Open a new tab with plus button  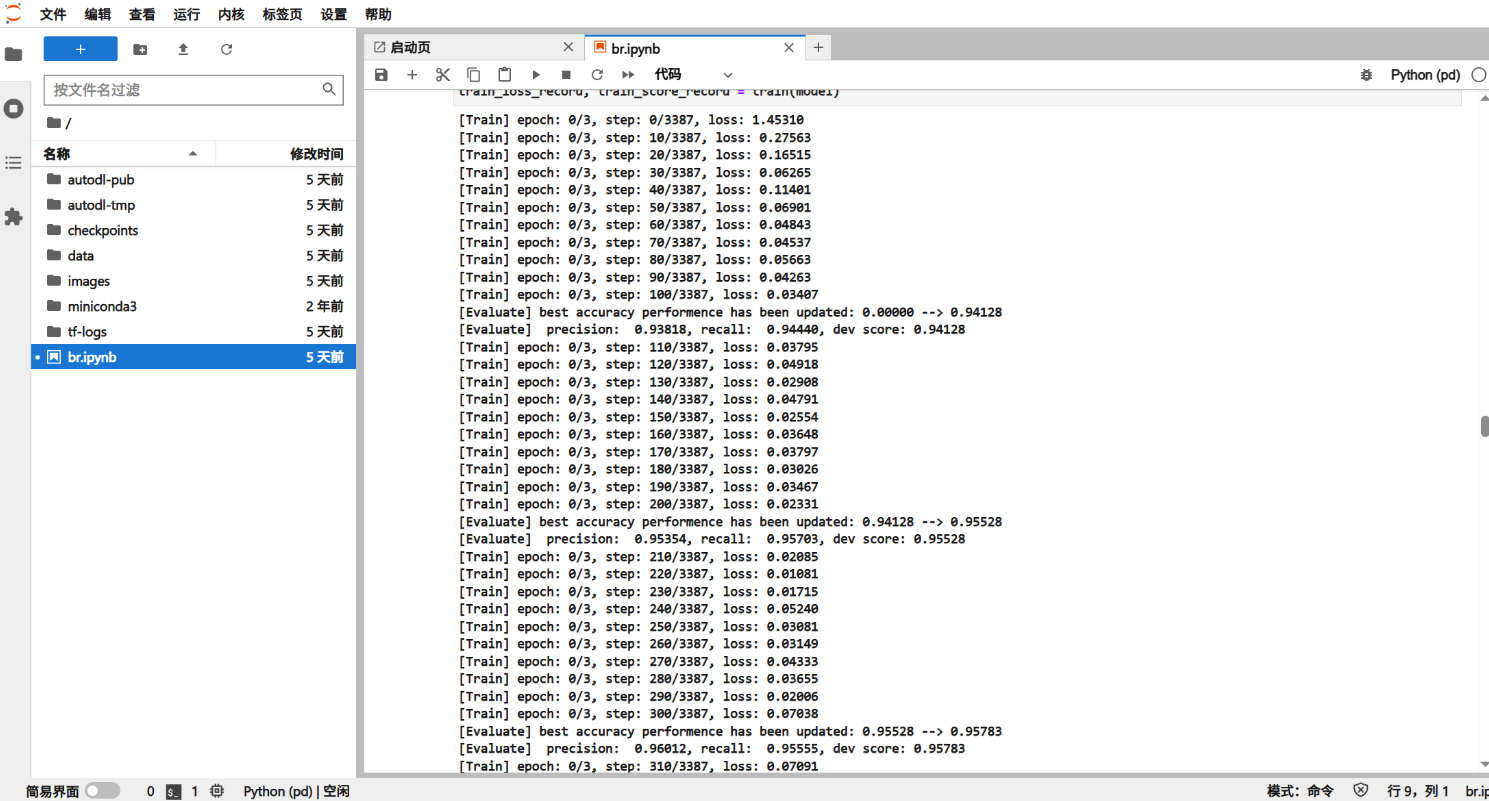(x=818, y=47)
